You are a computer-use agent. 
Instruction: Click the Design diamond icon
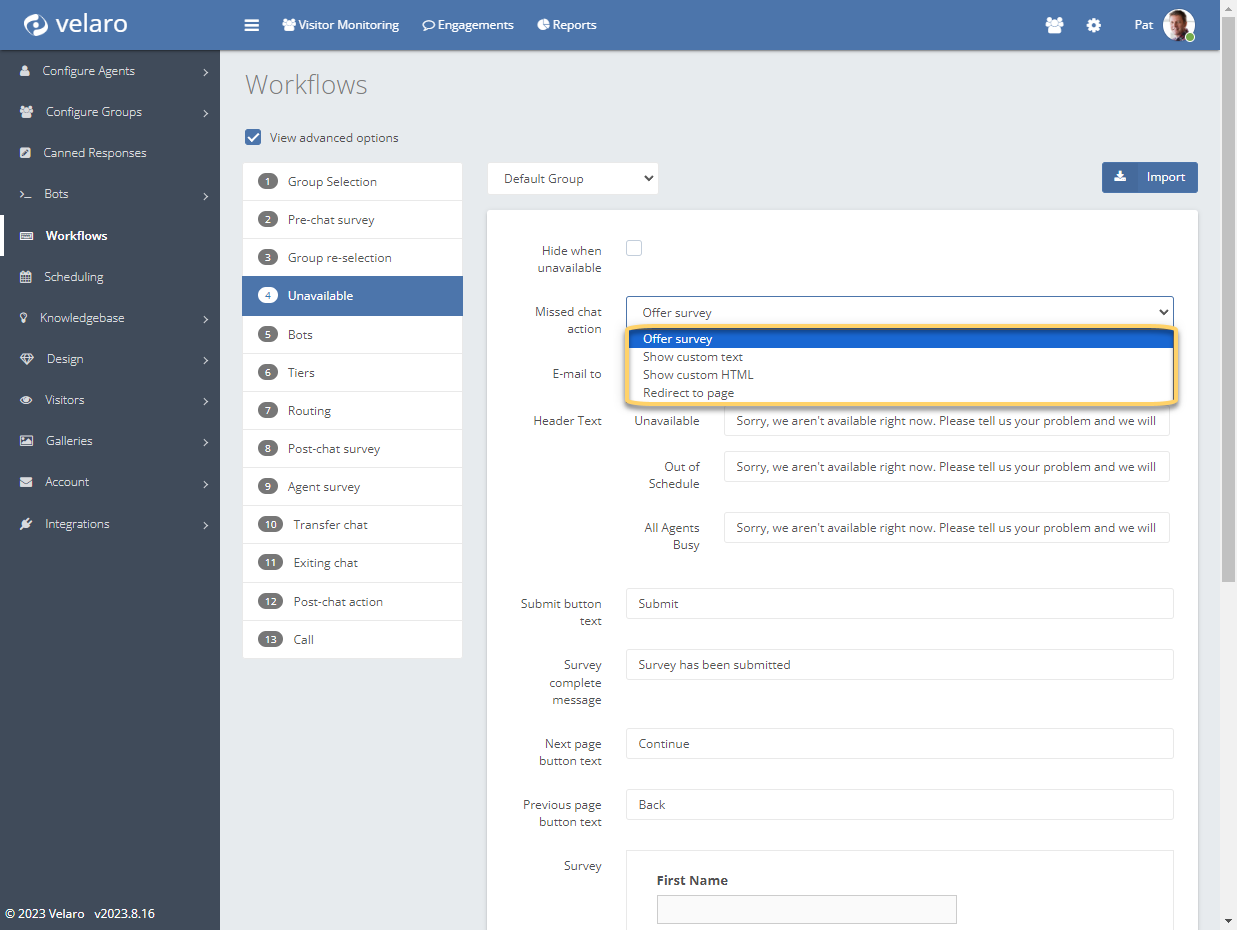[x=26, y=359]
